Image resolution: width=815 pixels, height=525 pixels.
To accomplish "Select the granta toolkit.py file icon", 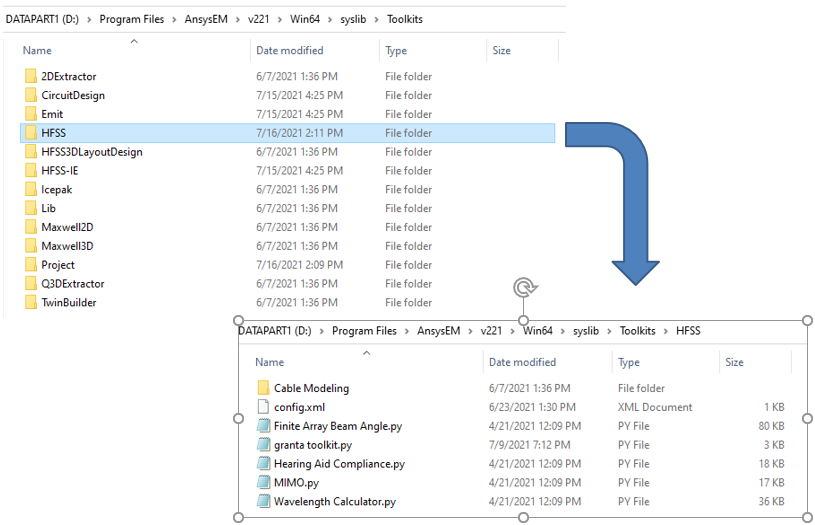I will [x=263, y=445].
